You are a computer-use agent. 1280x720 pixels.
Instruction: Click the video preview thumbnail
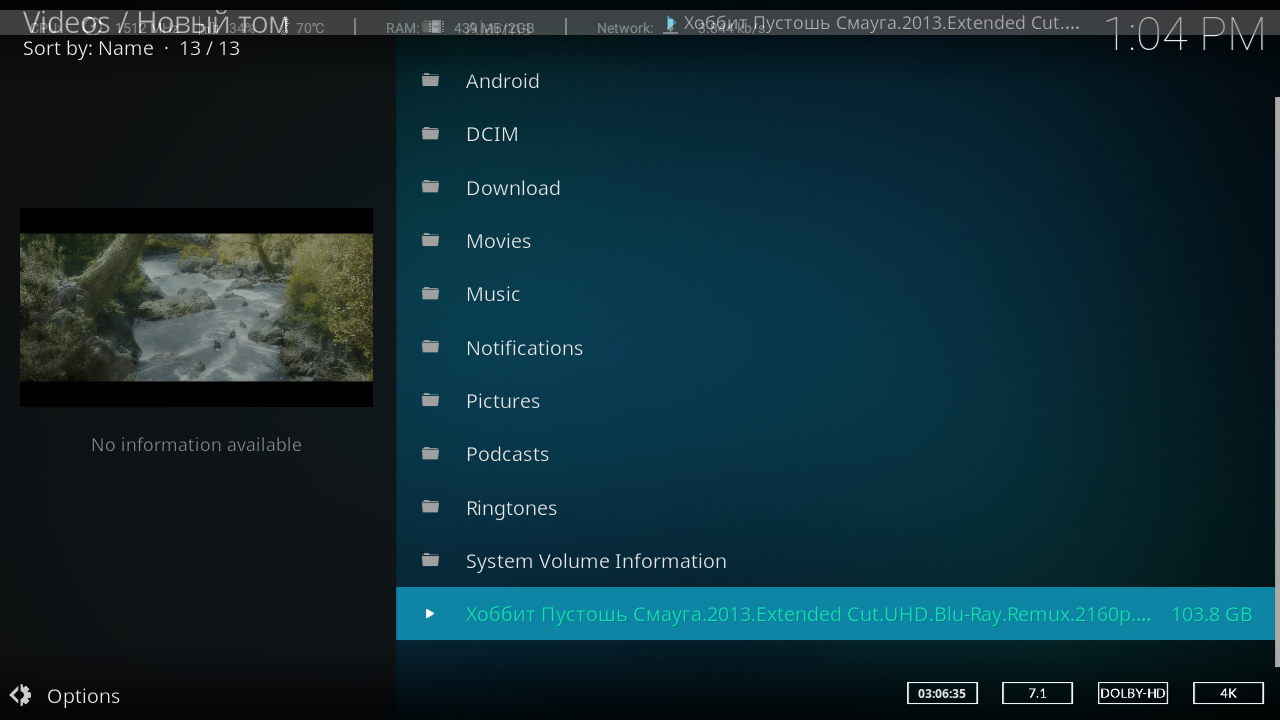(196, 307)
